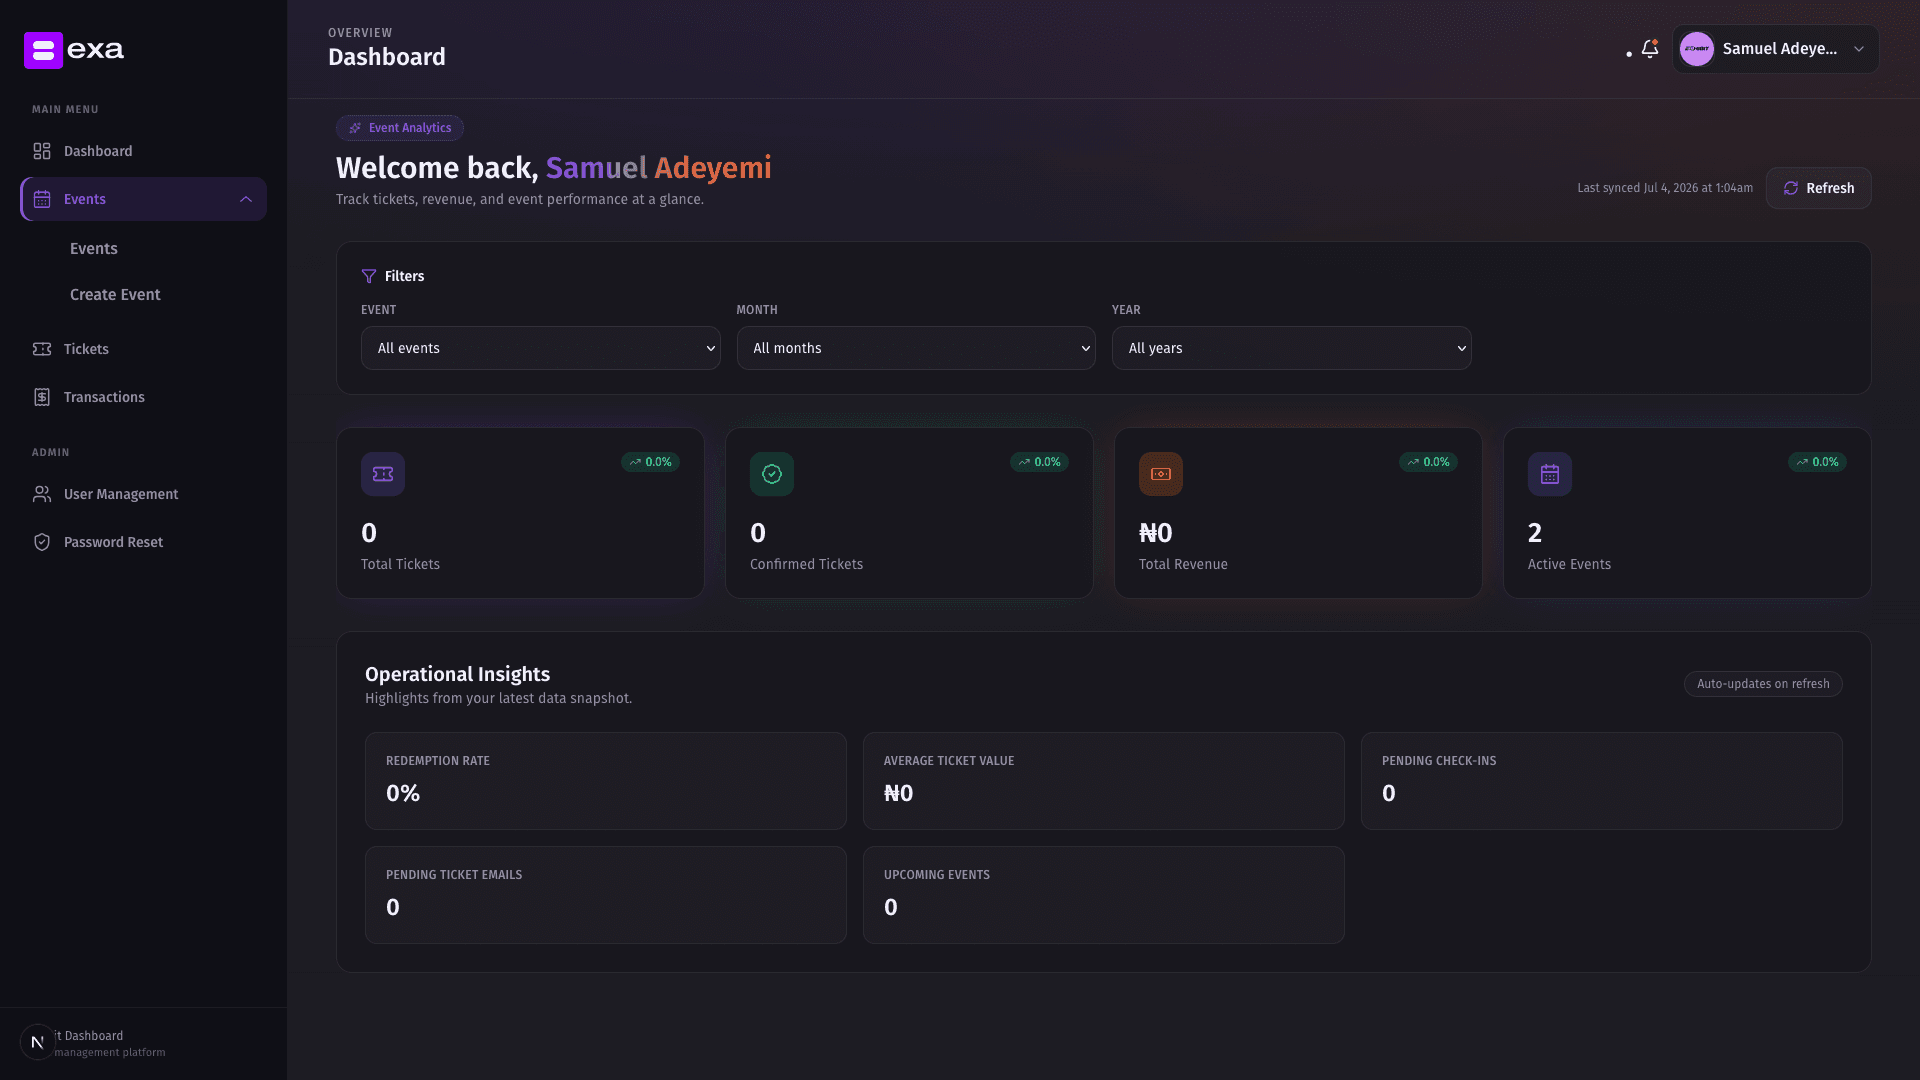
Task: Expand the Samuel Adeye... account menu
Action: coord(1776,49)
